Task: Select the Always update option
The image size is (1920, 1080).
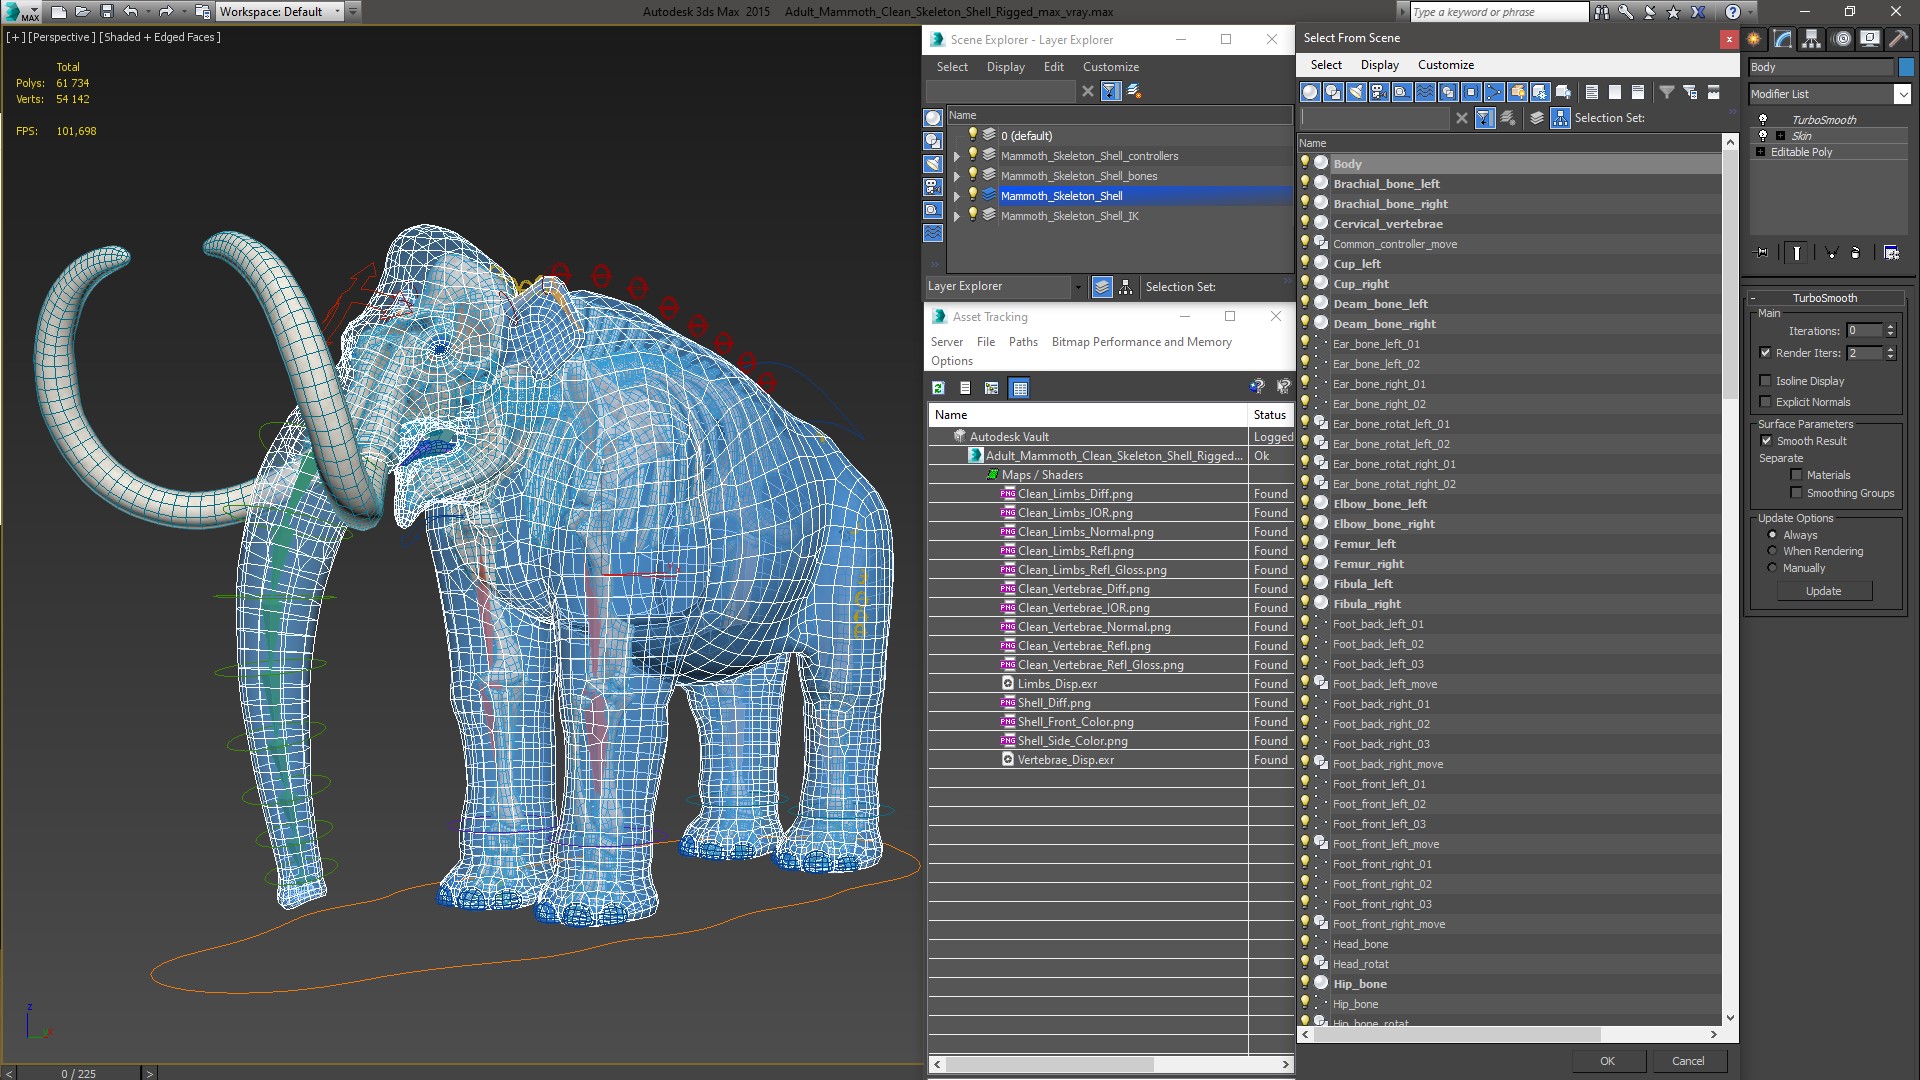Action: point(1772,535)
